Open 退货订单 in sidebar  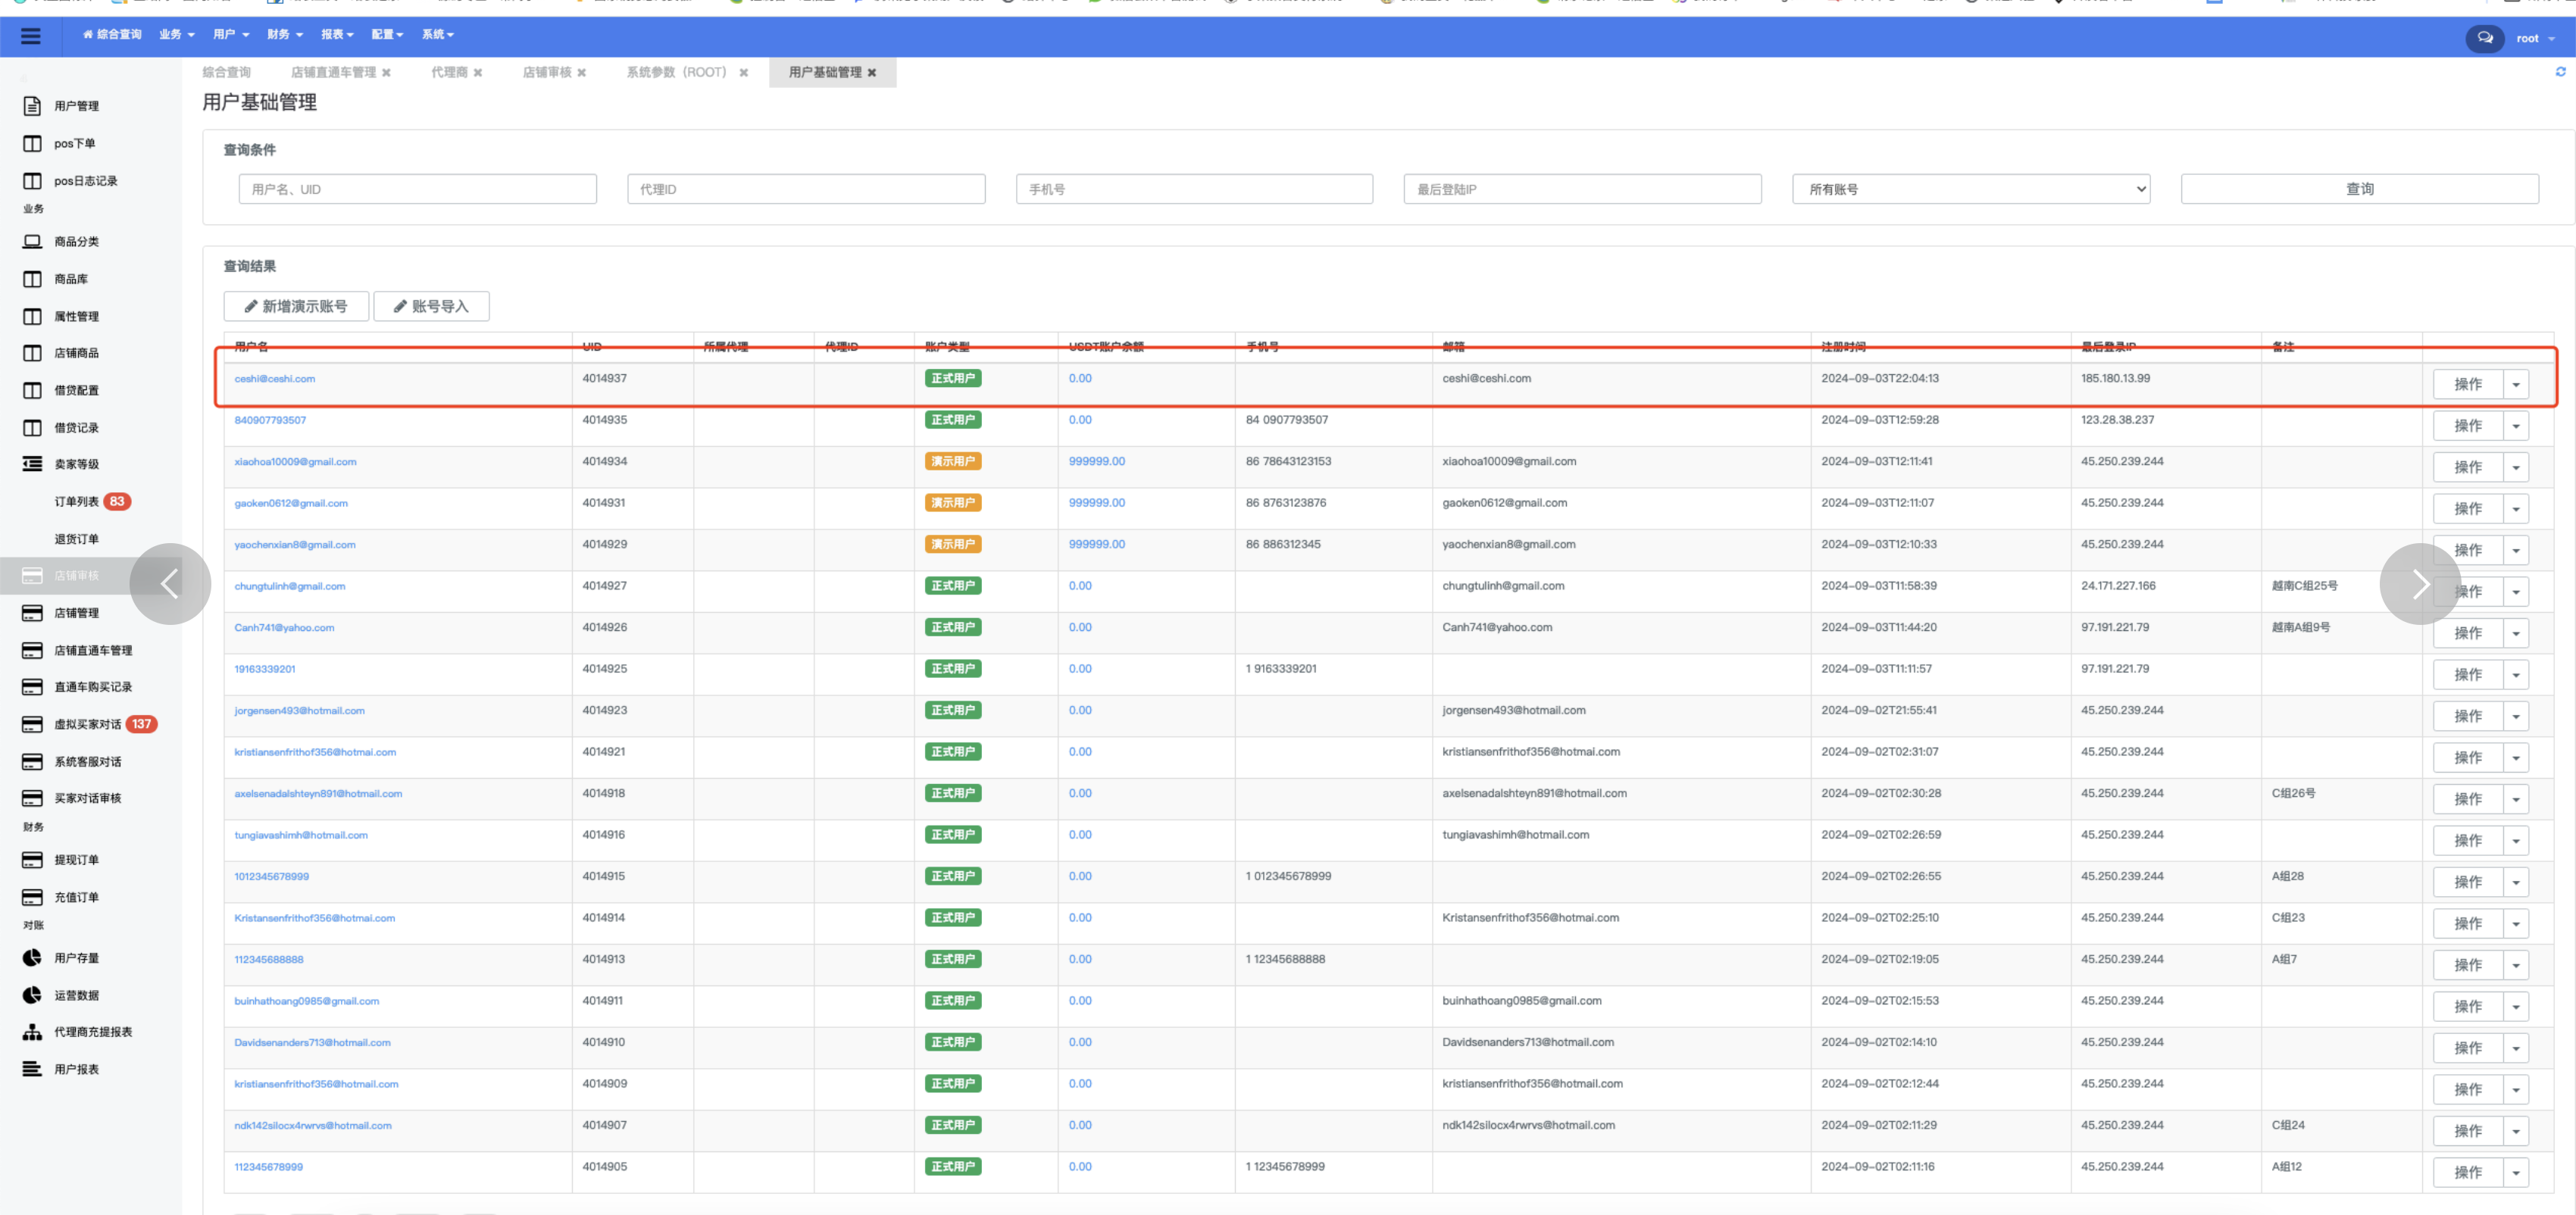tap(77, 539)
